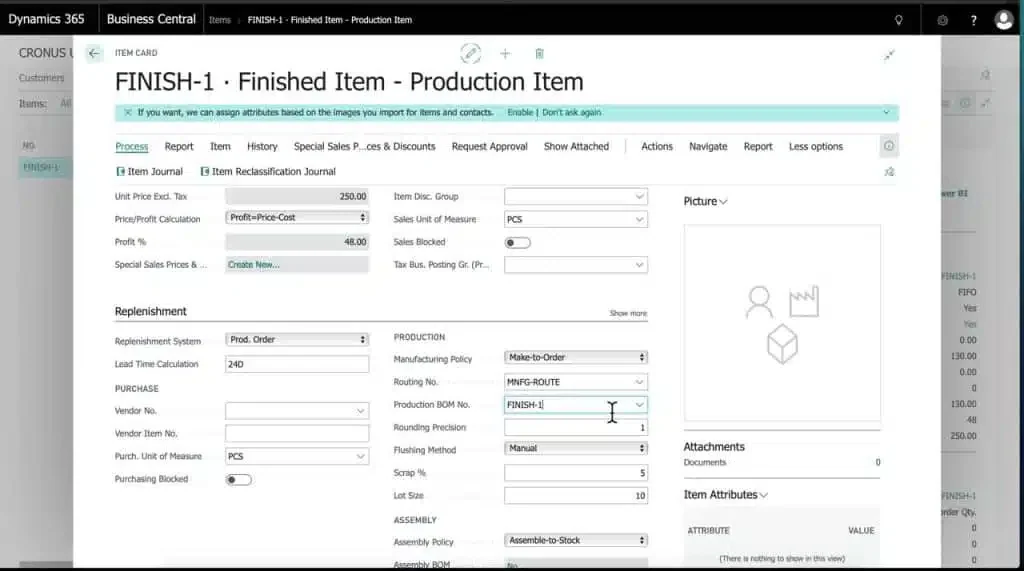The height and width of the screenshot is (571, 1024).
Task: Open Item Journal action
Action: pyautogui.click(x=150, y=171)
